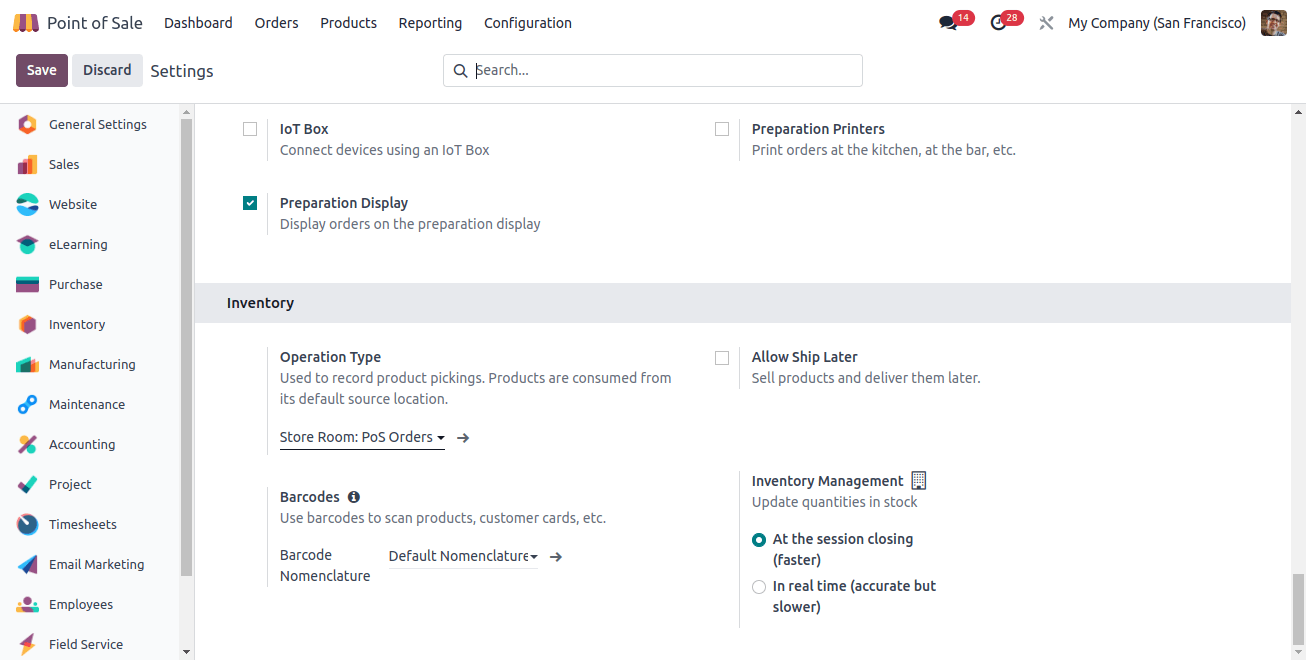Image resolution: width=1306 pixels, height=660 pixels.
Task: Select In real time radio option
Action: click(x=759, y=587)
